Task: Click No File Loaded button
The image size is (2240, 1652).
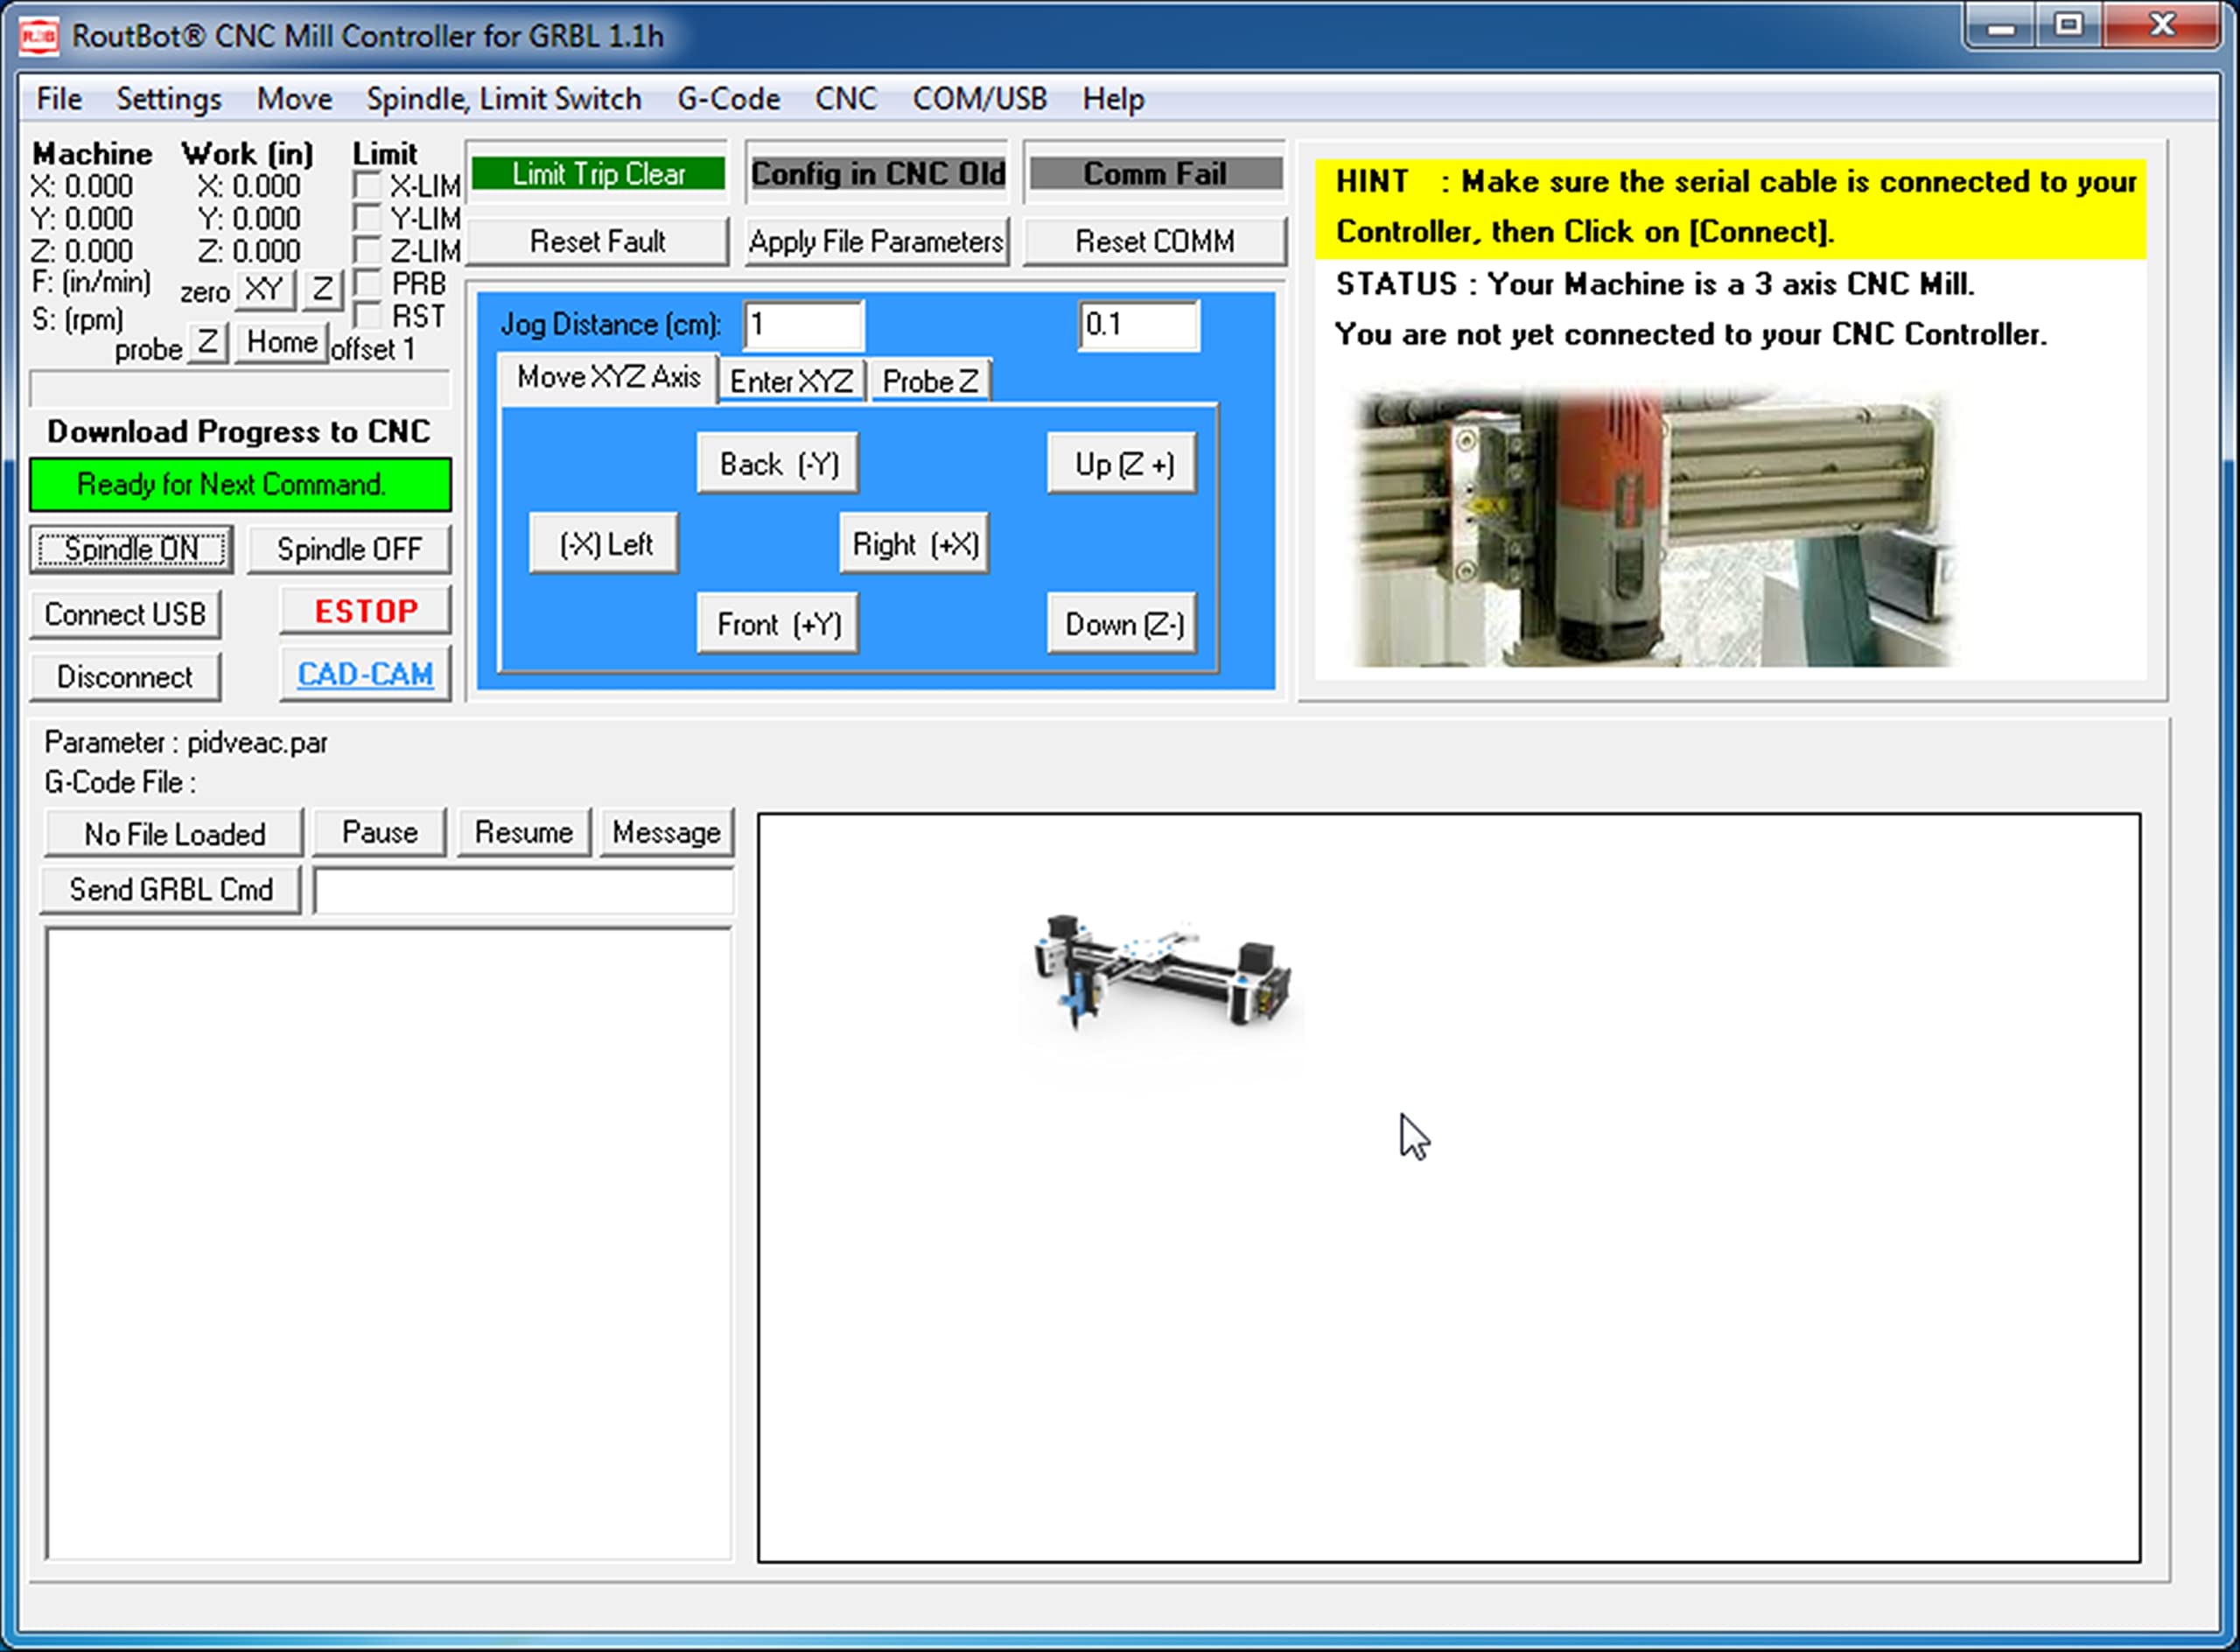Action: [173, 834]
